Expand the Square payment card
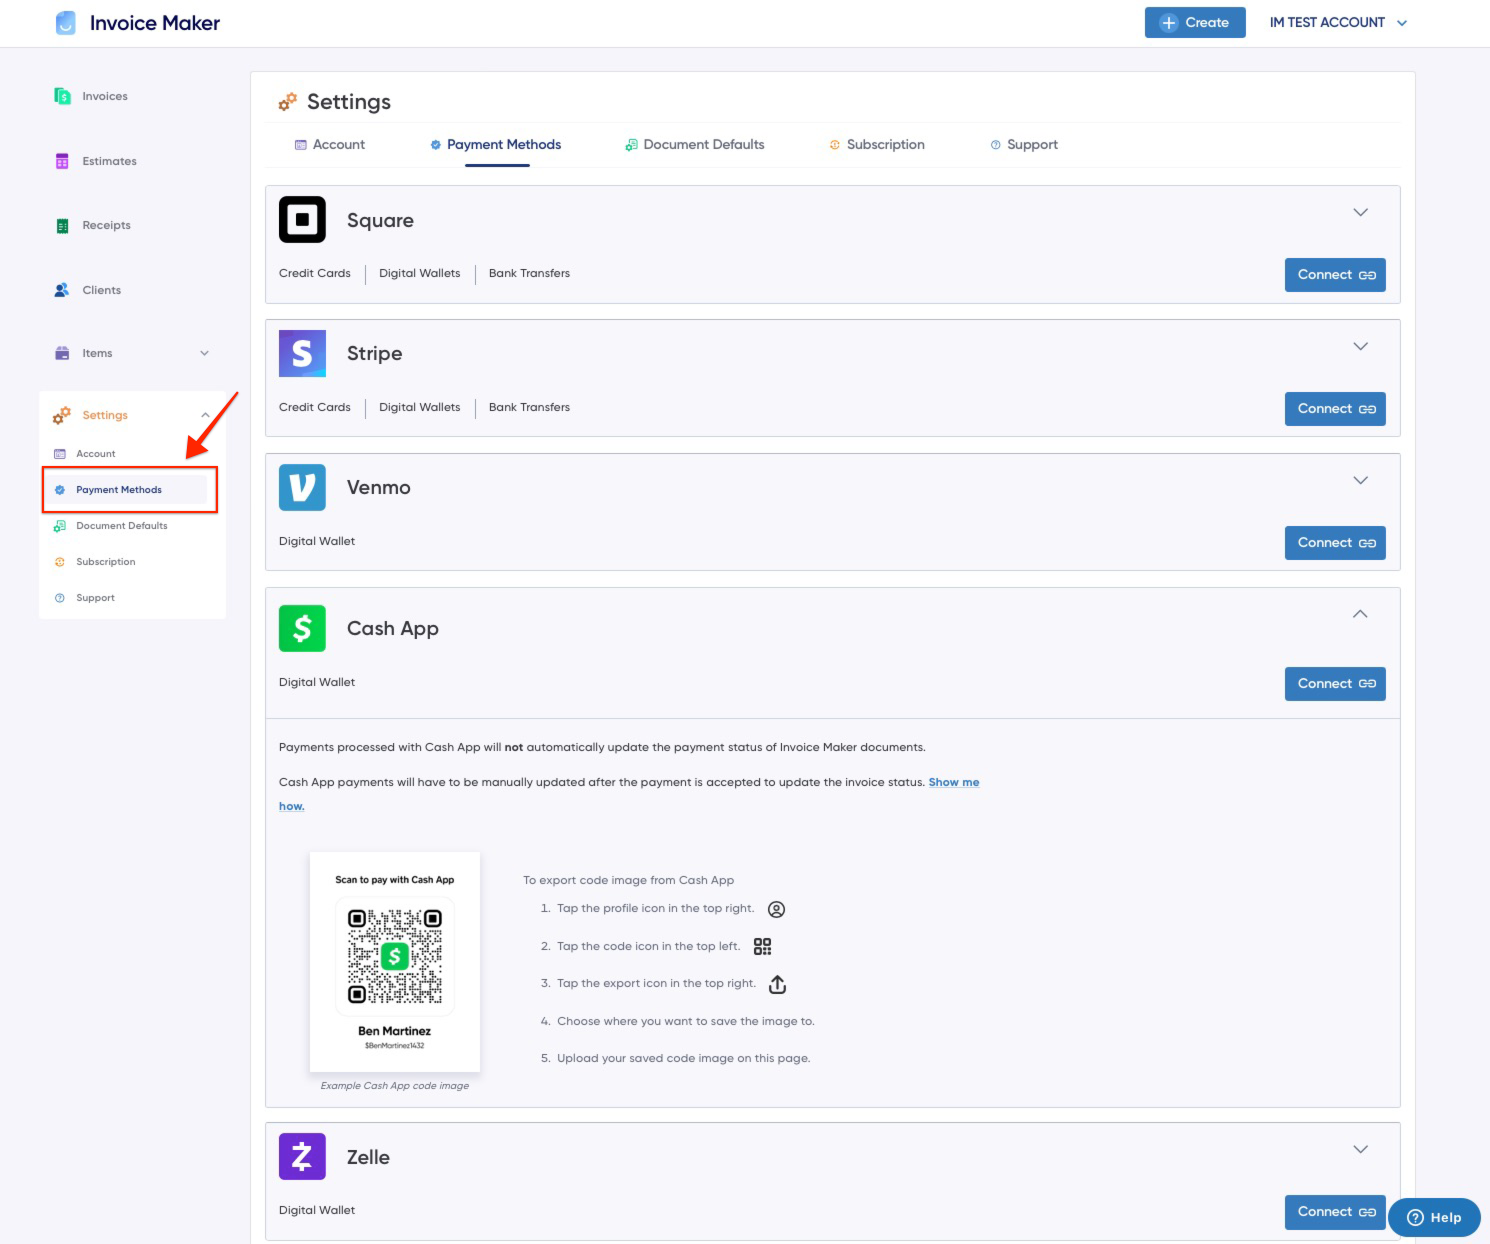1490x1244 pixels. (x=1360, y=212)
